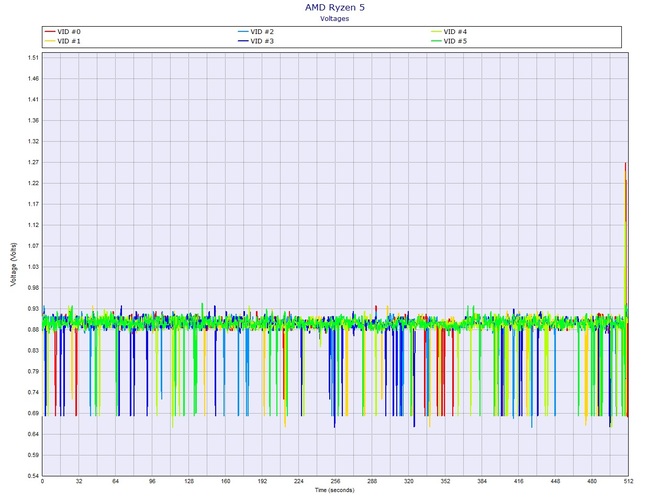Click the 0.54 voltage axis value

click(34, 476)
